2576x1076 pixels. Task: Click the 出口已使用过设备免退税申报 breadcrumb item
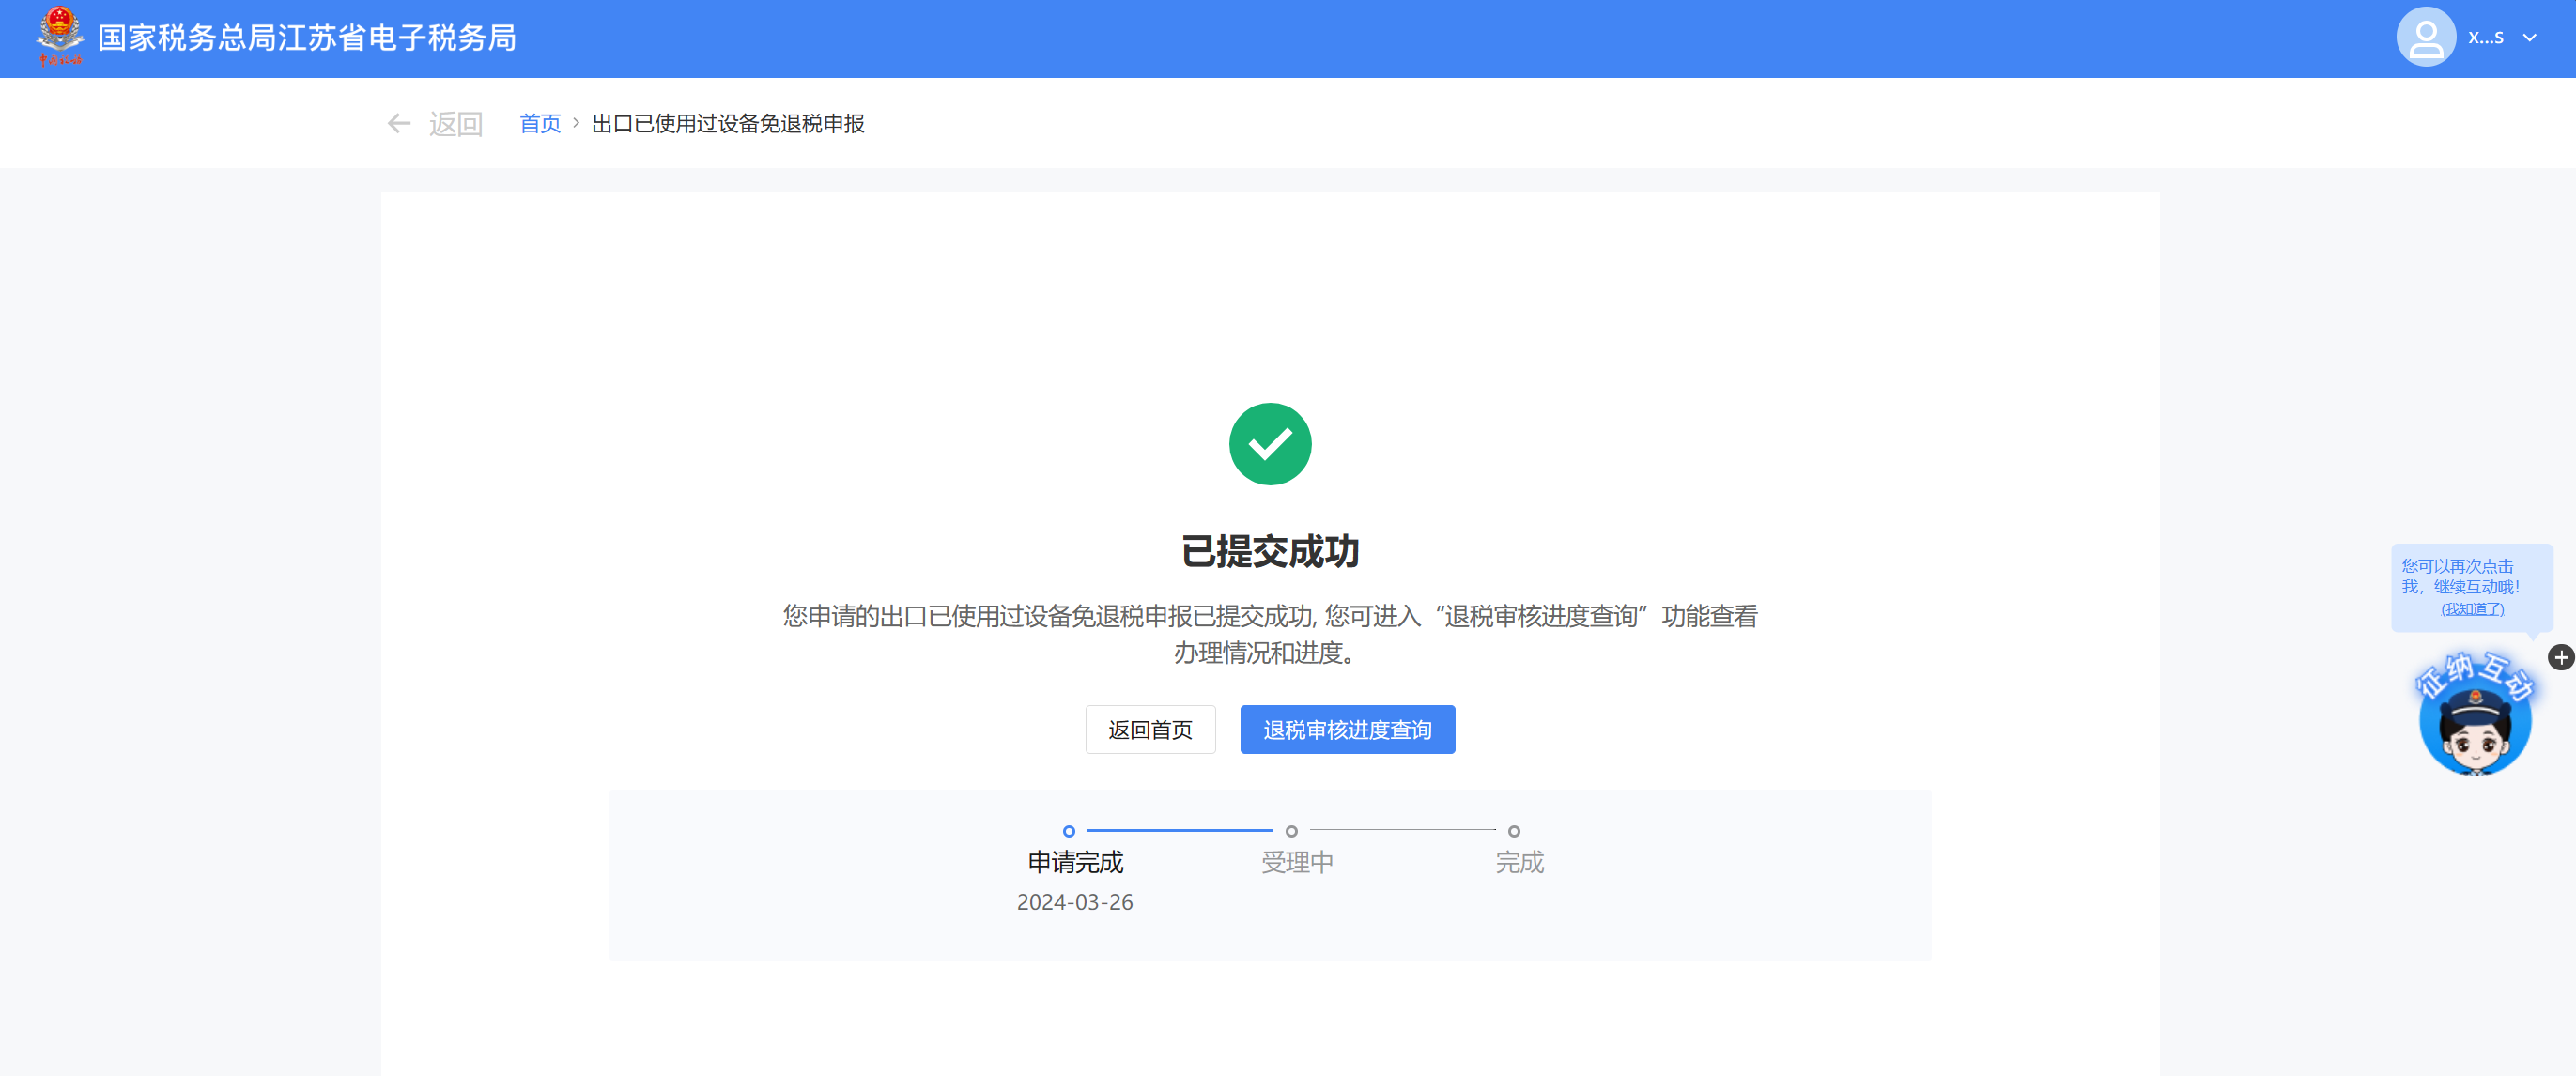point(727,123)
